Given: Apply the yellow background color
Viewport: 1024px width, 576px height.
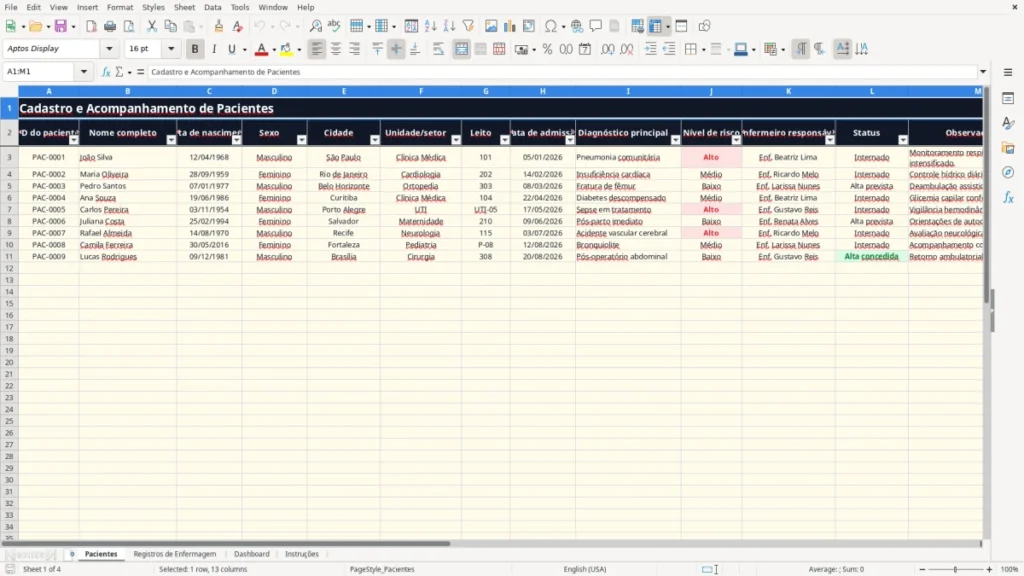Looking at the screenshot, I should (286, 49).
